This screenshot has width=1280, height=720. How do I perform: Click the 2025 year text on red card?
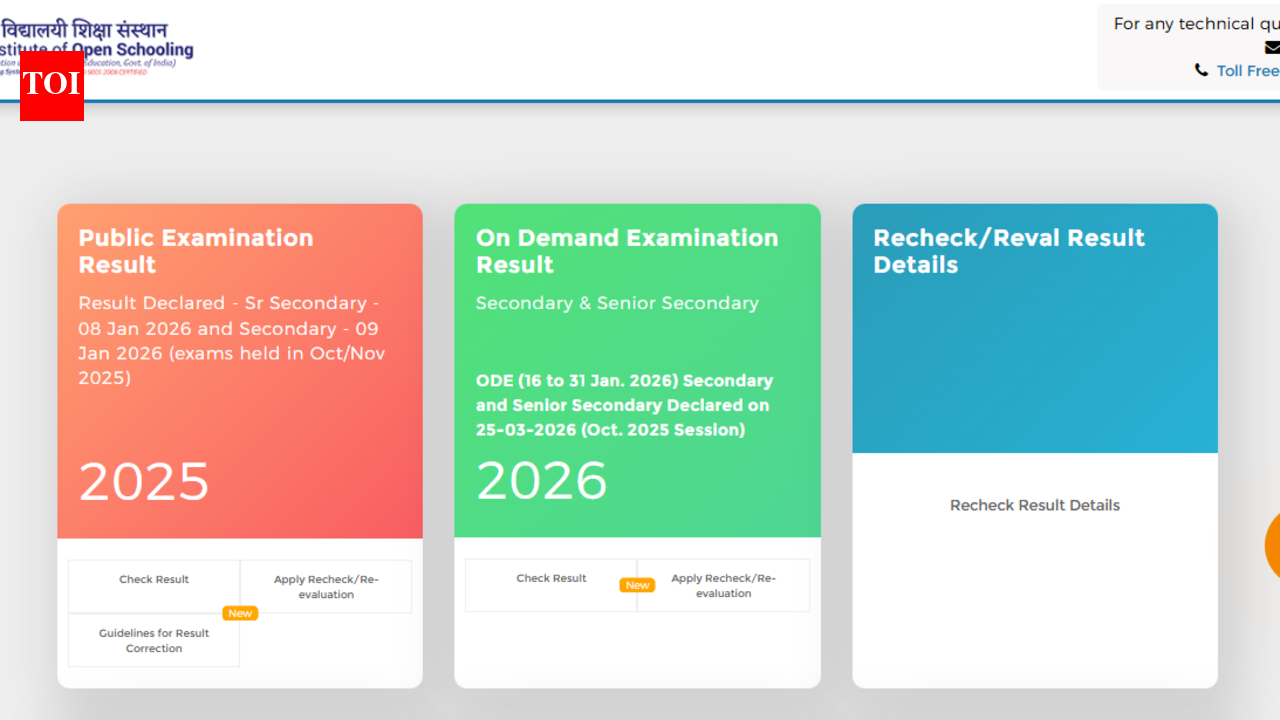pyautogui.click(x=143, y=481)
